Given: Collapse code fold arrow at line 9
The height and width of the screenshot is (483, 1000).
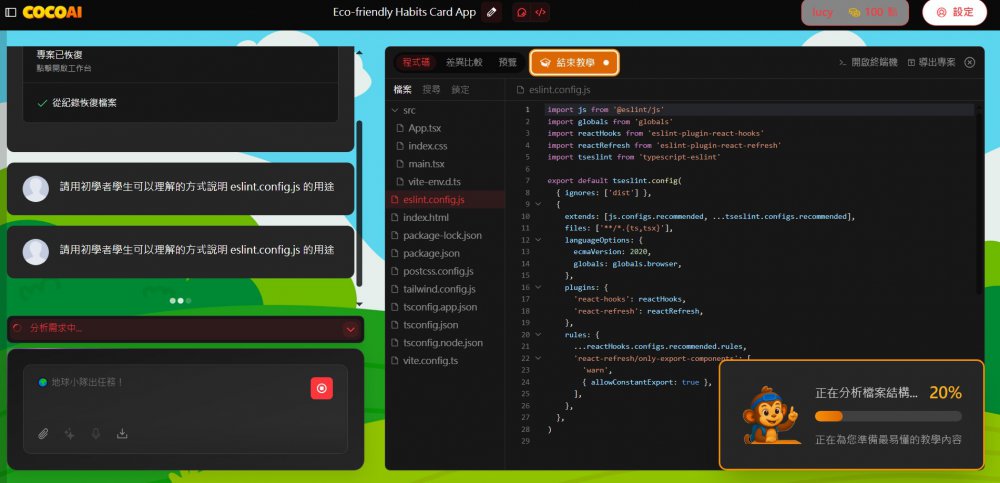Looking at the screenshot, I should pos(539,203).
